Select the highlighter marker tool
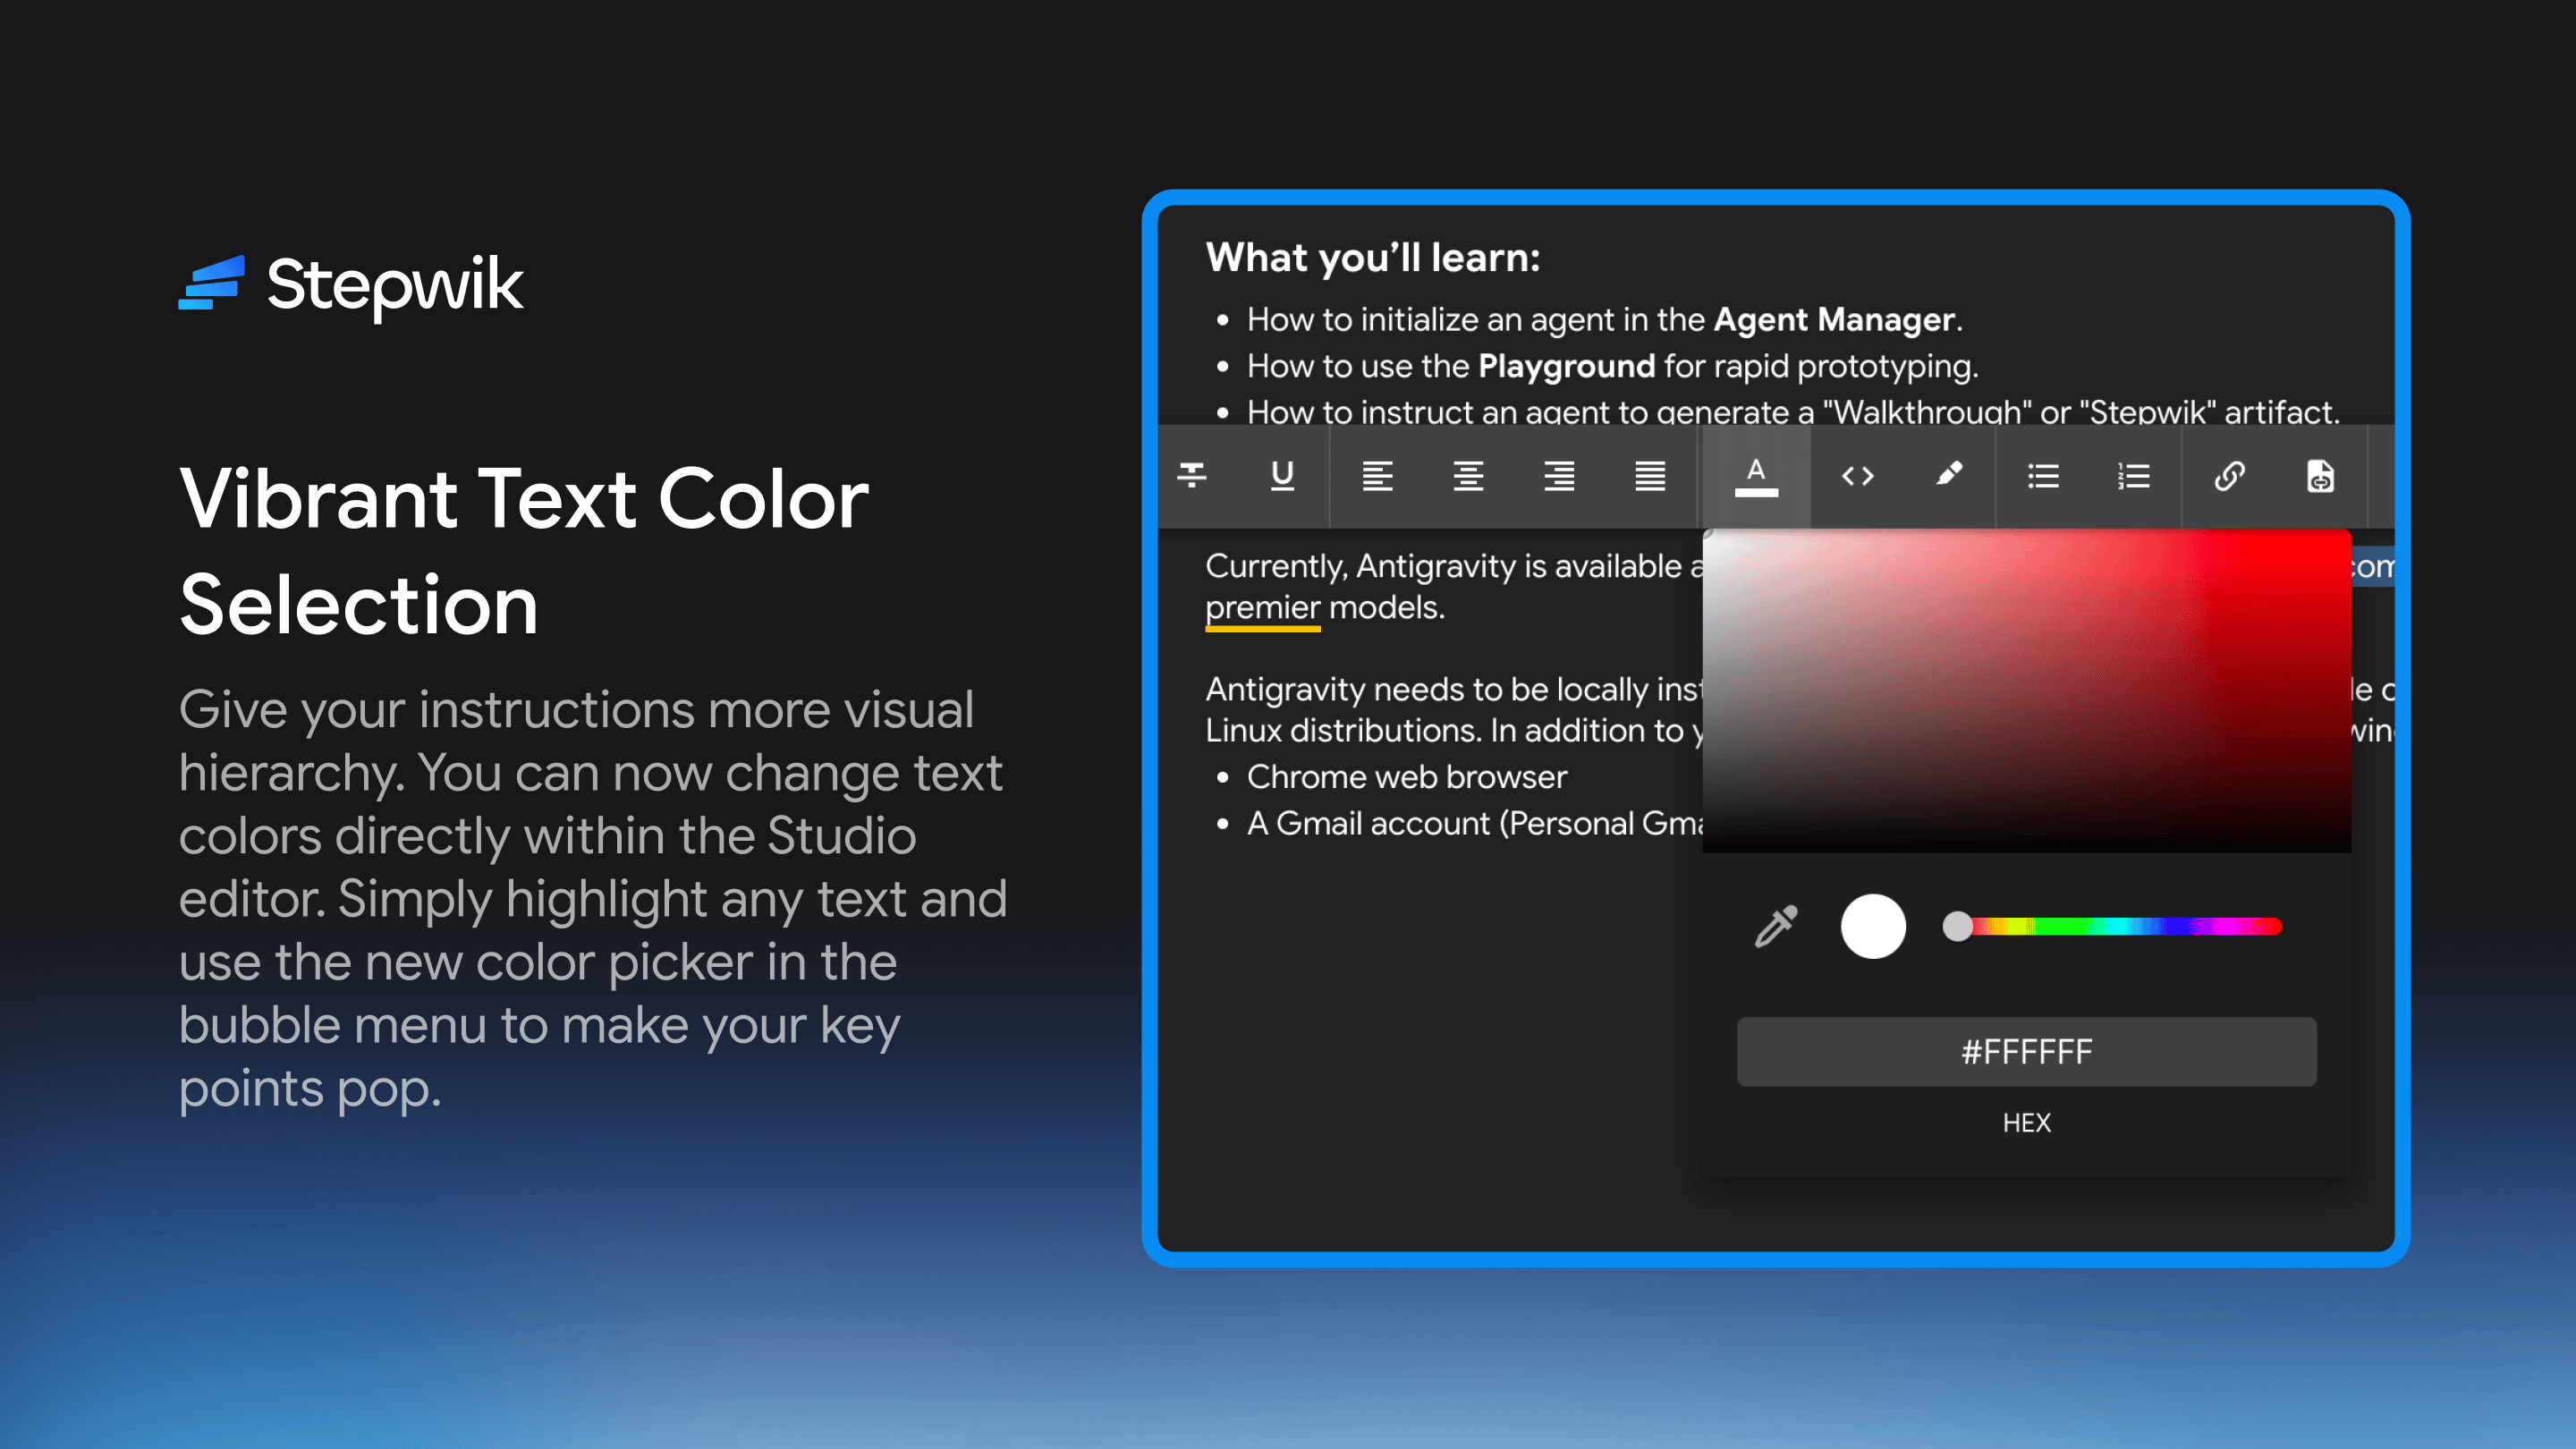This screenshot has height=1449, width=2576. (x=1948, y=474)
